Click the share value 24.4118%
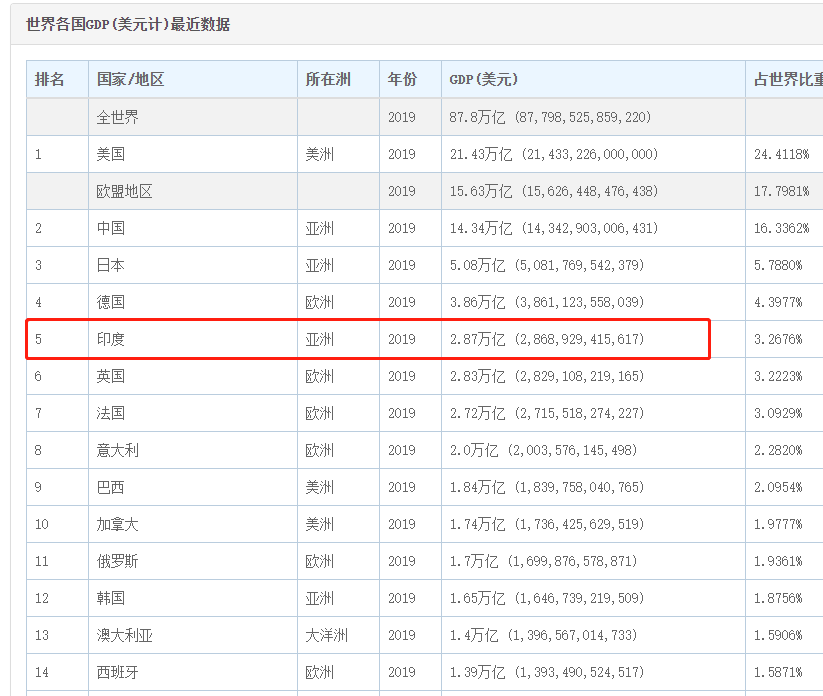The height and width of the screenshot is (696, 823). tap(782, 154)
